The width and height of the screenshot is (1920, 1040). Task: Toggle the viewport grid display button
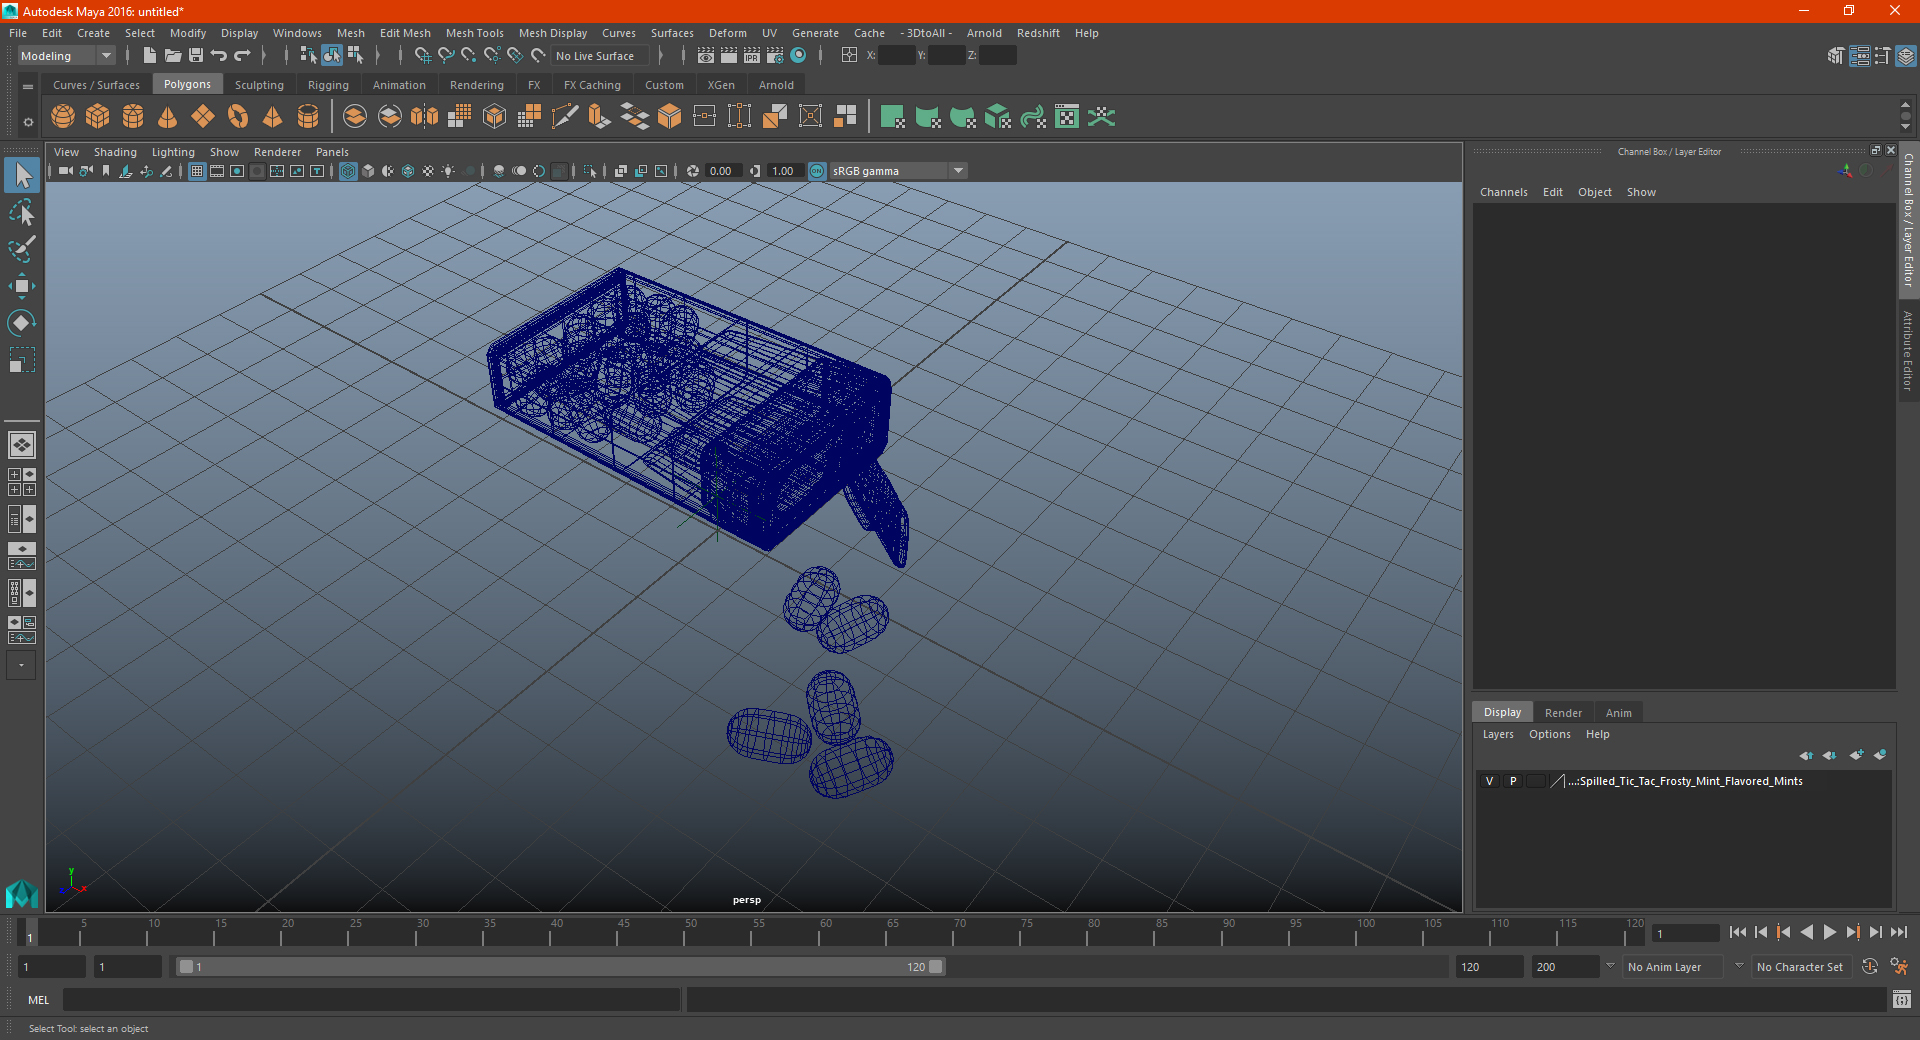pos(197,171)
